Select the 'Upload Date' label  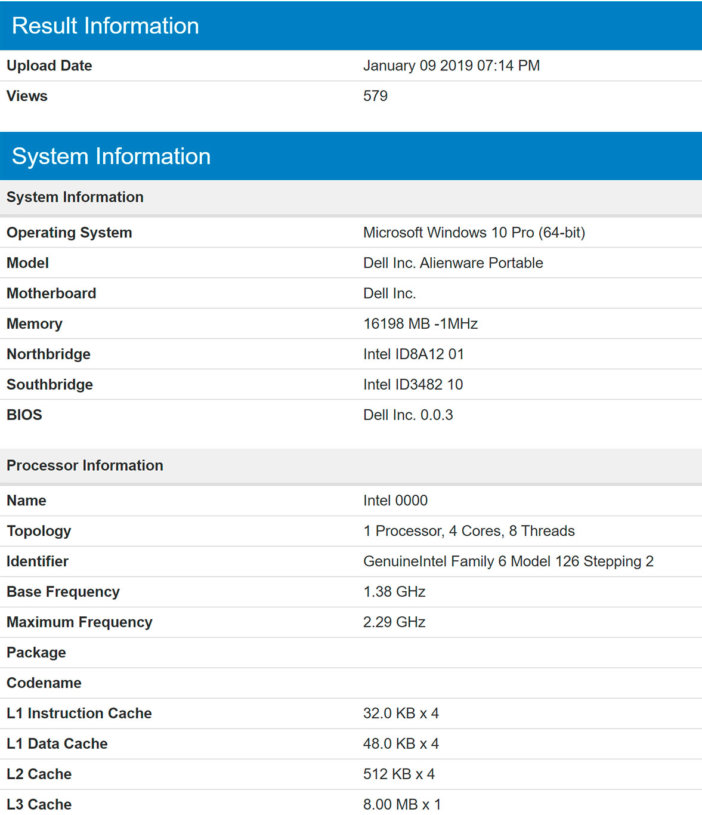[x=49, y=65]
